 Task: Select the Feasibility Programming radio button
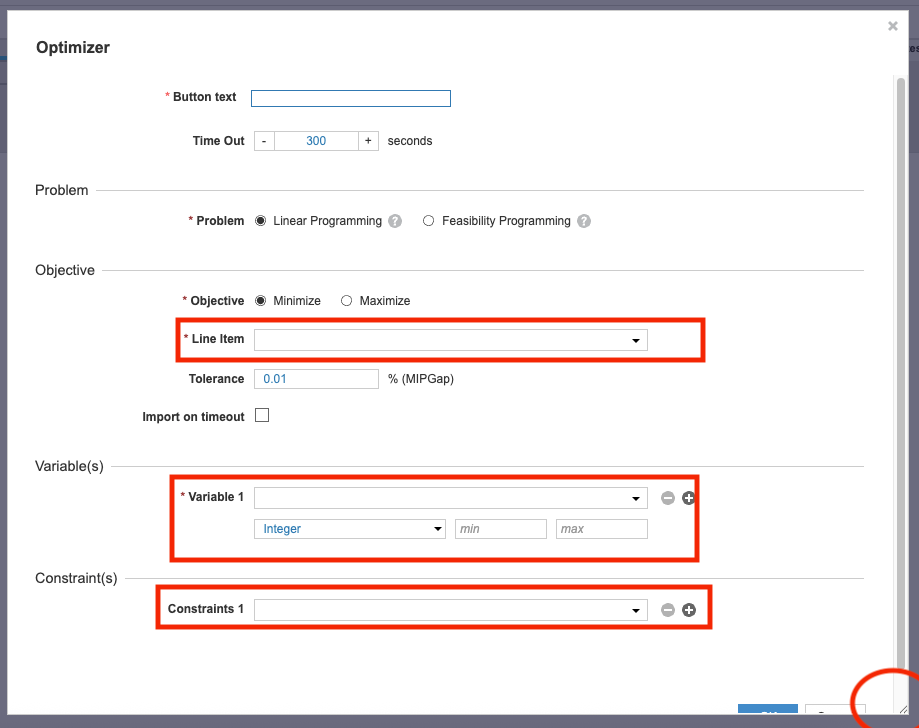429,221
